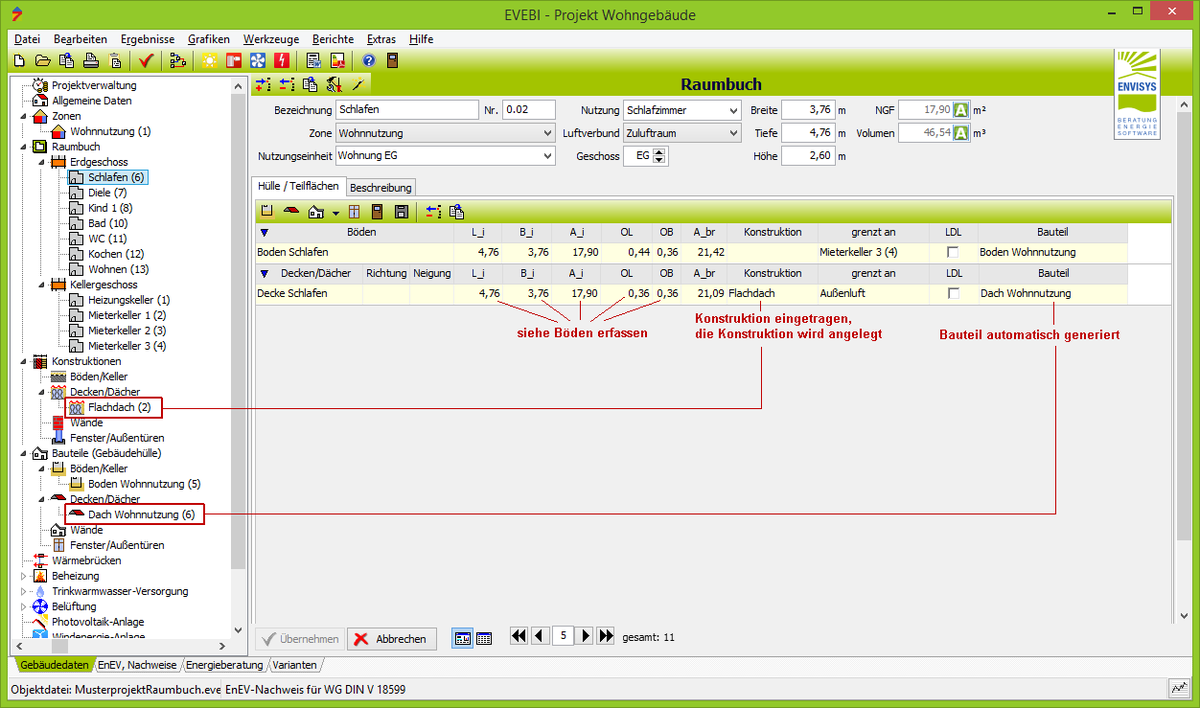
Task: Click the red lightning bolt toolbar icon
Action: pyautogui.click(x=281, y=61)
